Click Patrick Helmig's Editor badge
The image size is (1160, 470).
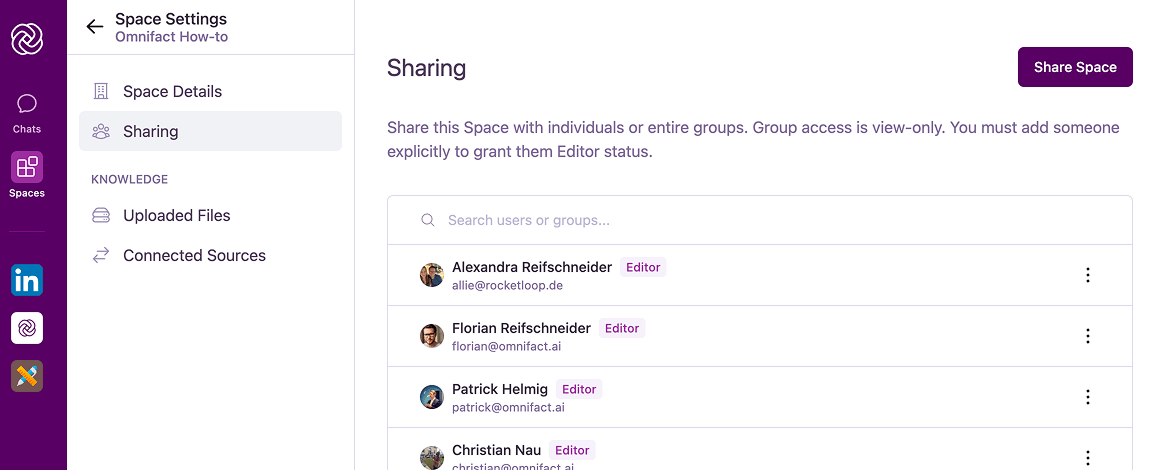point(579,389)
